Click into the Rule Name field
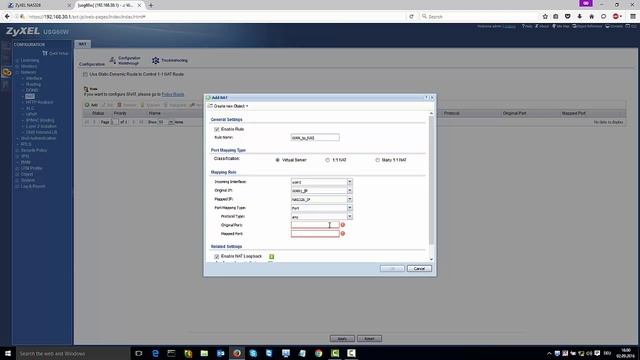This screenshot has width=640, height=360. 315,138
